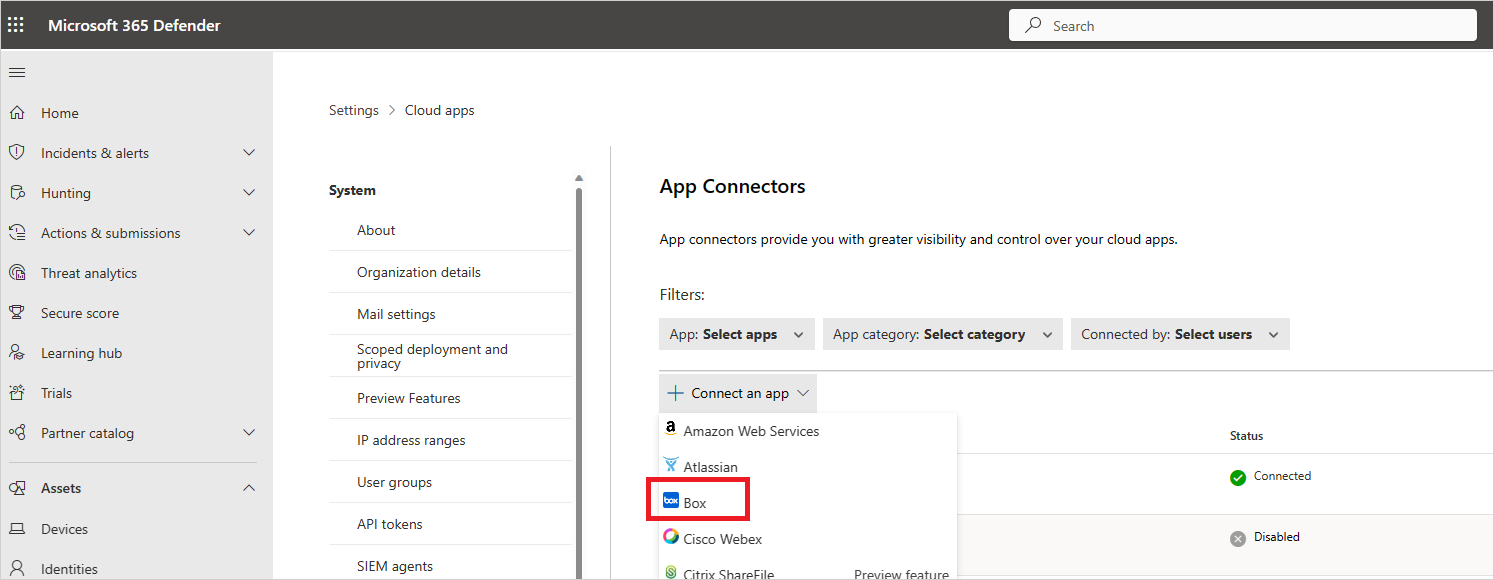This screenshot has width=1494, height=580.
Task: Click the Trials gift icon
Action: (x=17, y=393)
